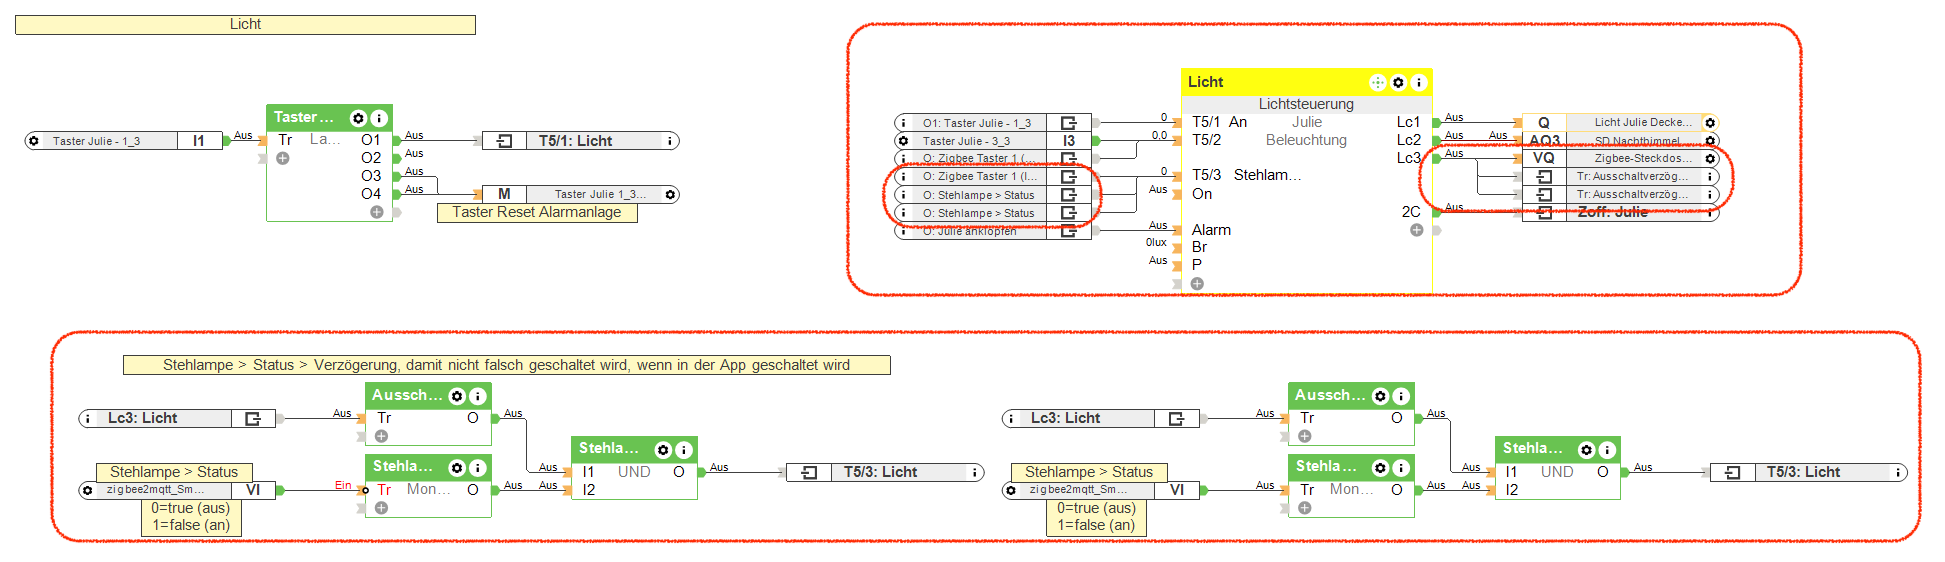This screenshot has height=562, width=1945.
Task: Click info icon of right-hand Lc3: Licht connector
Action: click(1011, 419)
